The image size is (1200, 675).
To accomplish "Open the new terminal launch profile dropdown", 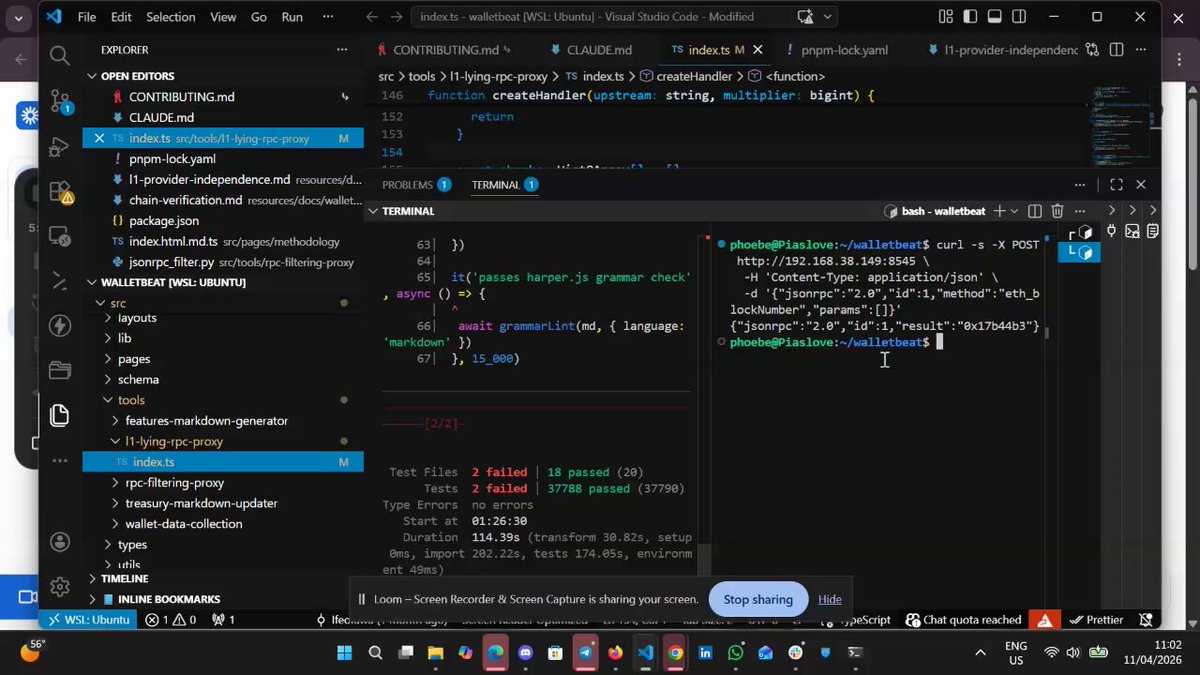I will 1014,211.
